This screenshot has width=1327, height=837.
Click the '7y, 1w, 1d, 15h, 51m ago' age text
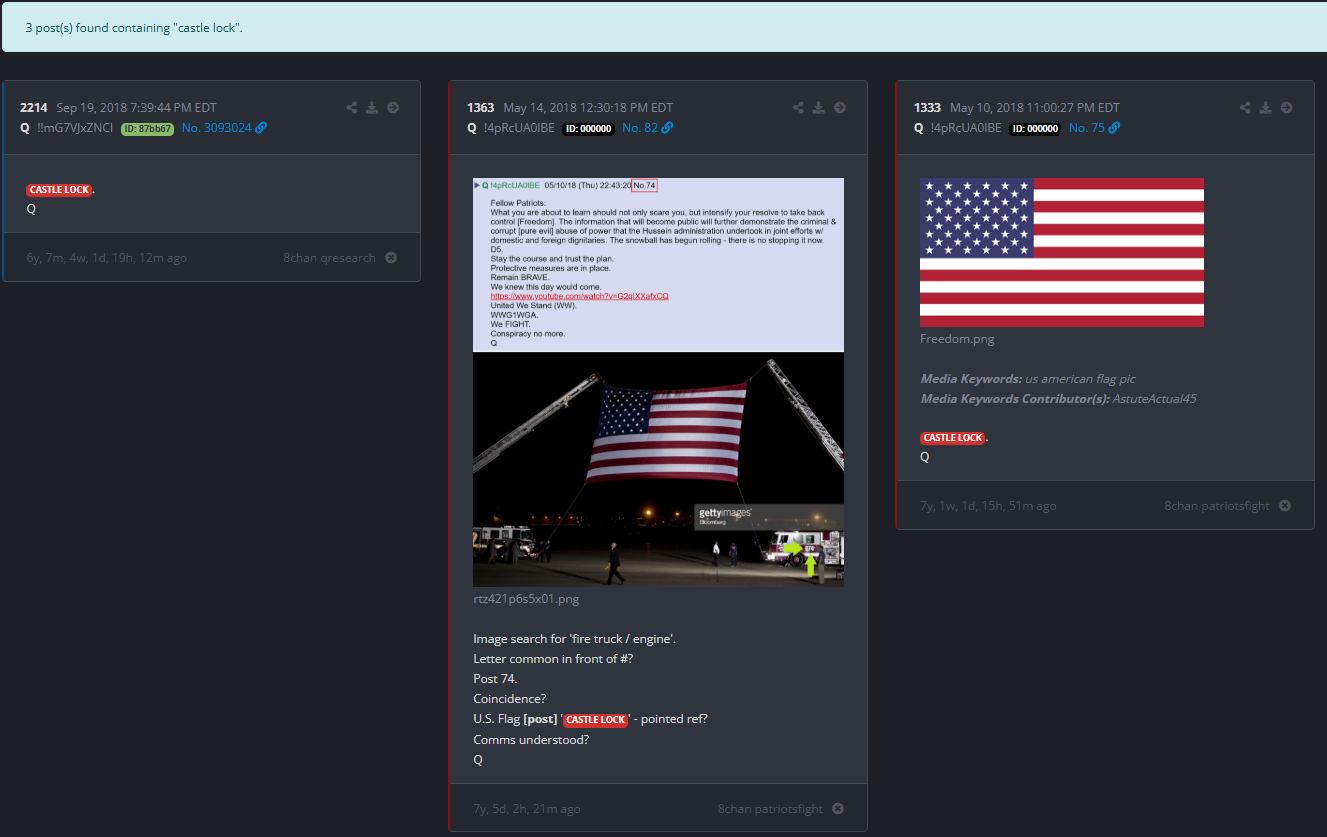coord(988,506)
